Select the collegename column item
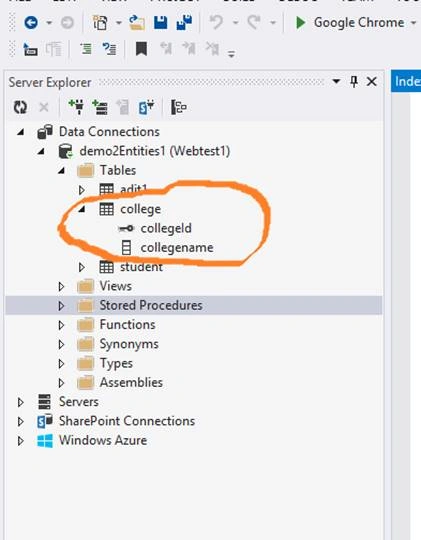421x540 pixels. pyautogui.click(x=177, y=248)
